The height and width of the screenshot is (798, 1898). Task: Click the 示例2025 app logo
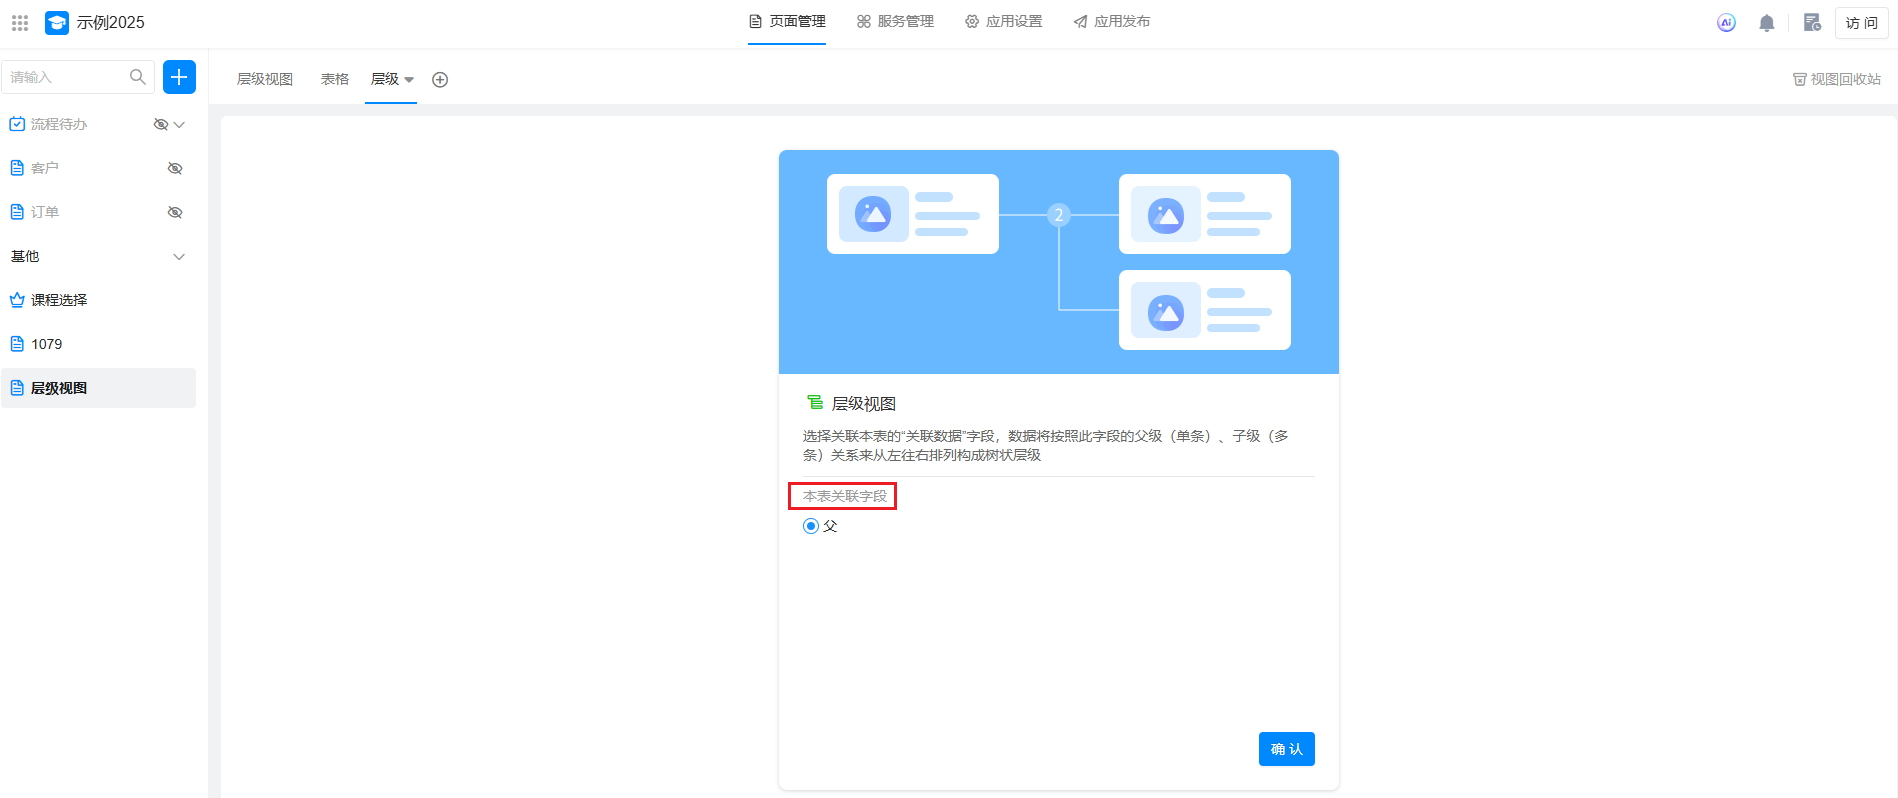[57, 22]
